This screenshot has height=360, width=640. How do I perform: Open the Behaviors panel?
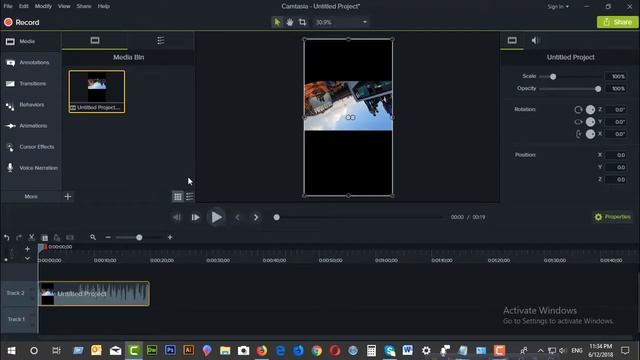[31, 105]
